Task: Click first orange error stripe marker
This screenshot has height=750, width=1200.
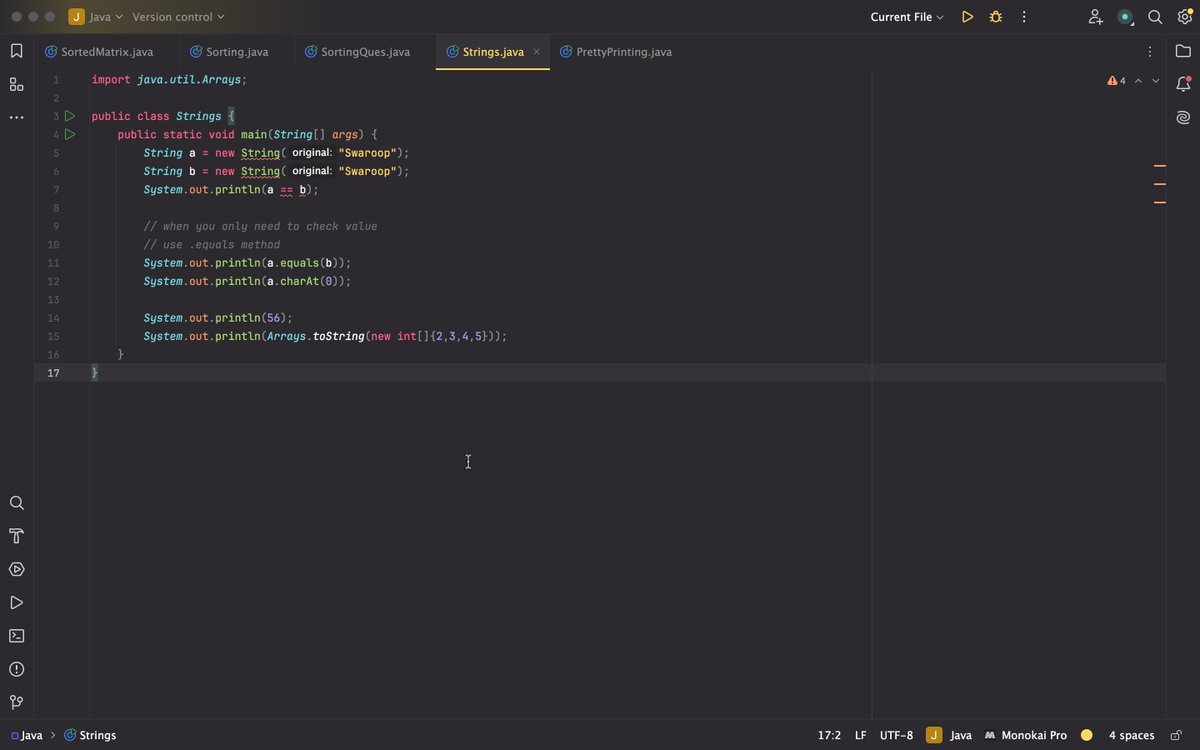Action: coord(1160,166)
